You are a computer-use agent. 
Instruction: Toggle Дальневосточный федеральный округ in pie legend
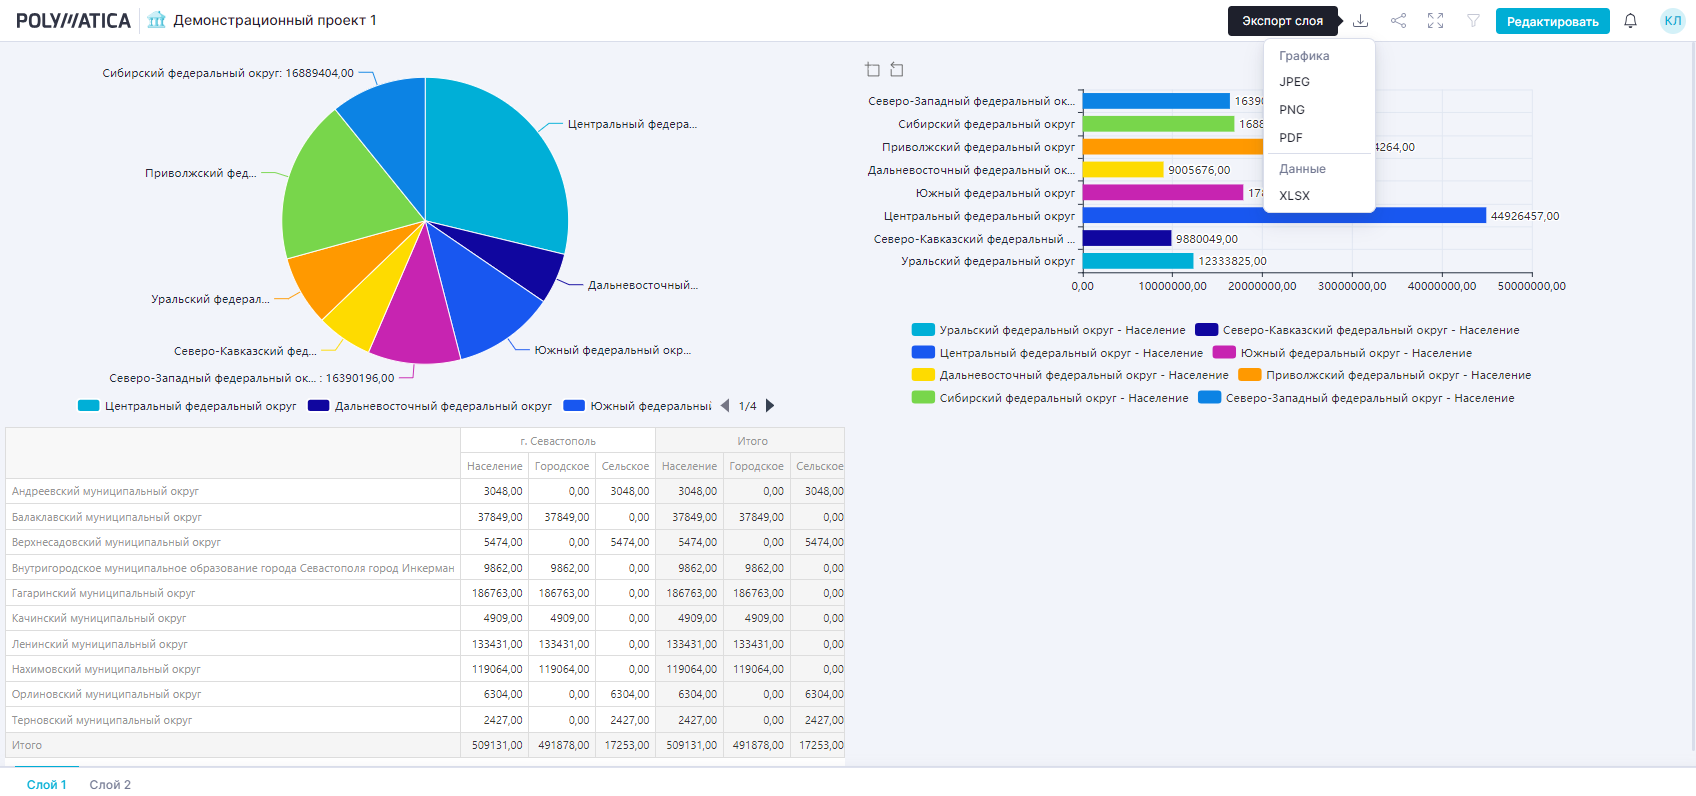430,406
